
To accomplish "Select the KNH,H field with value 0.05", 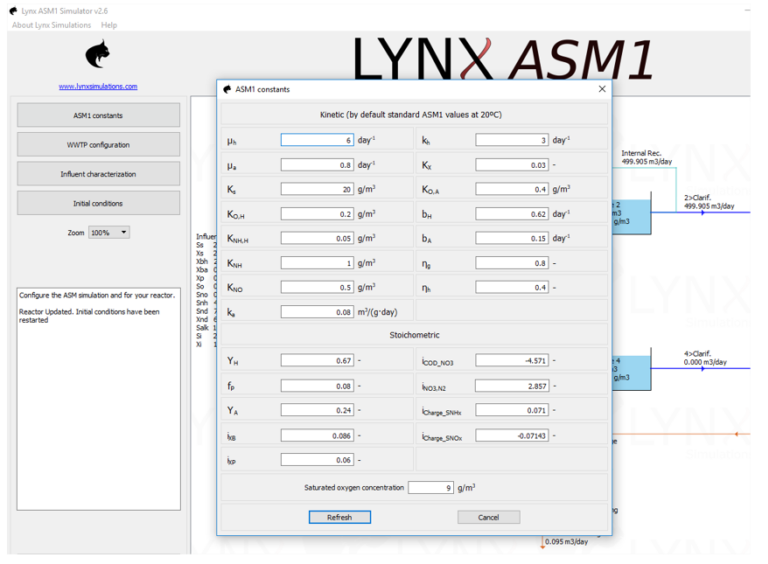I will pos(317,238).
